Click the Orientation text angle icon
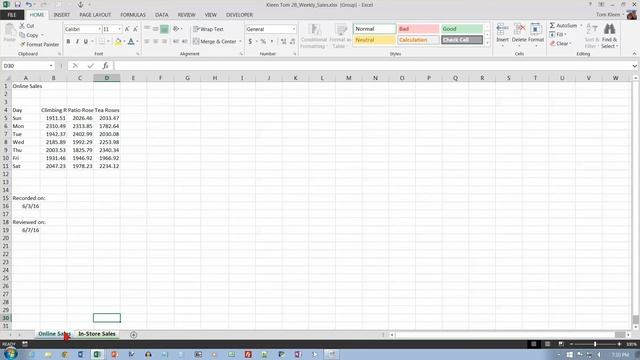This screenshot has width=640, height=360. [x=176, y=29]
